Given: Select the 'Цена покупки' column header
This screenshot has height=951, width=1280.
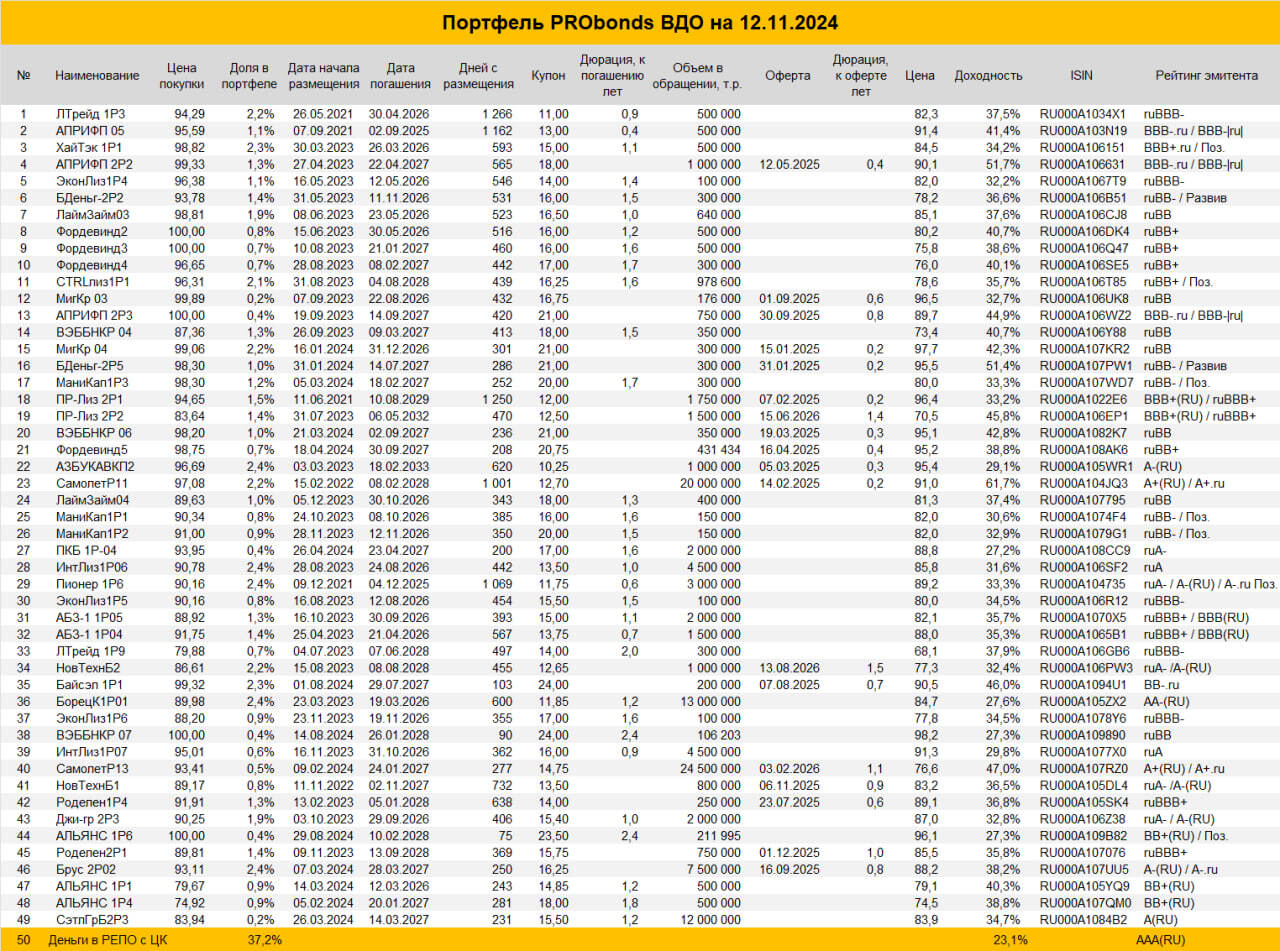Looking at the screenshot, I should (183, 76).
